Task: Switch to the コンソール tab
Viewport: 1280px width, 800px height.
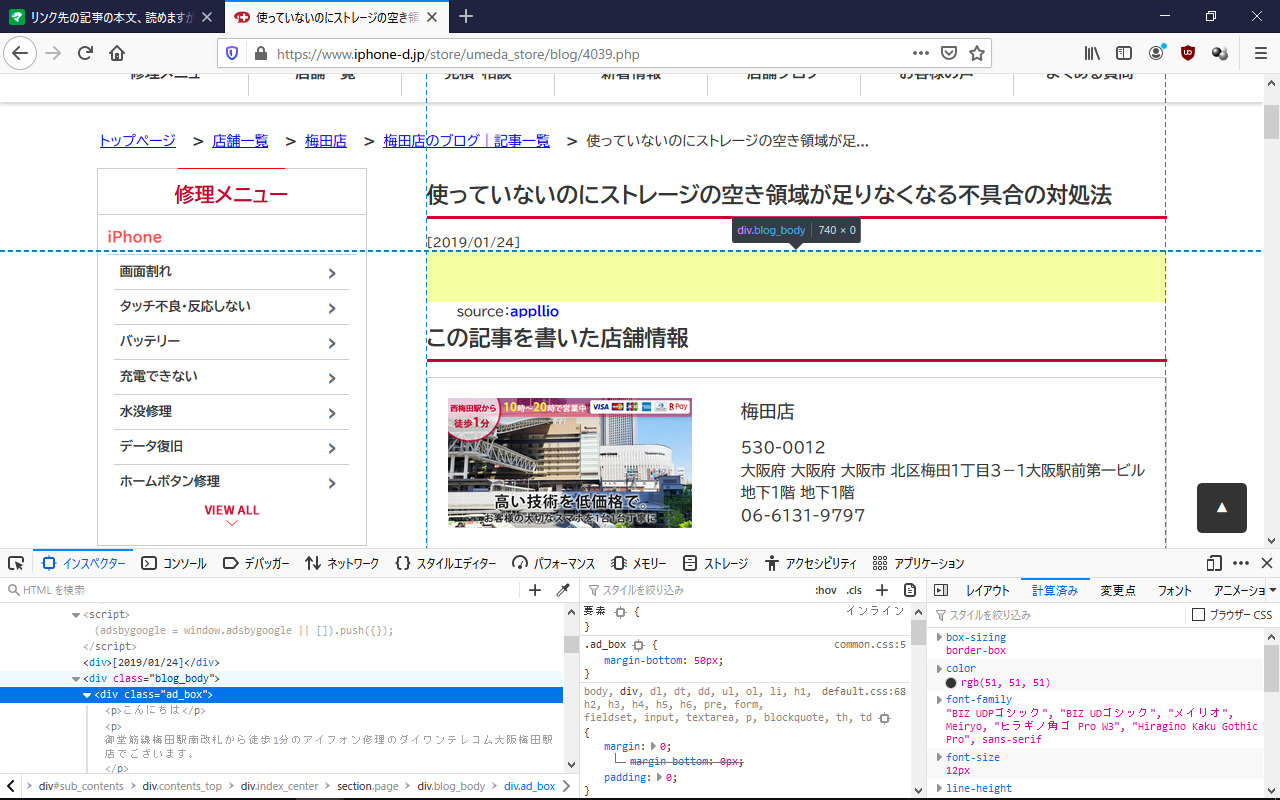Action: click(x=174, y=563)
